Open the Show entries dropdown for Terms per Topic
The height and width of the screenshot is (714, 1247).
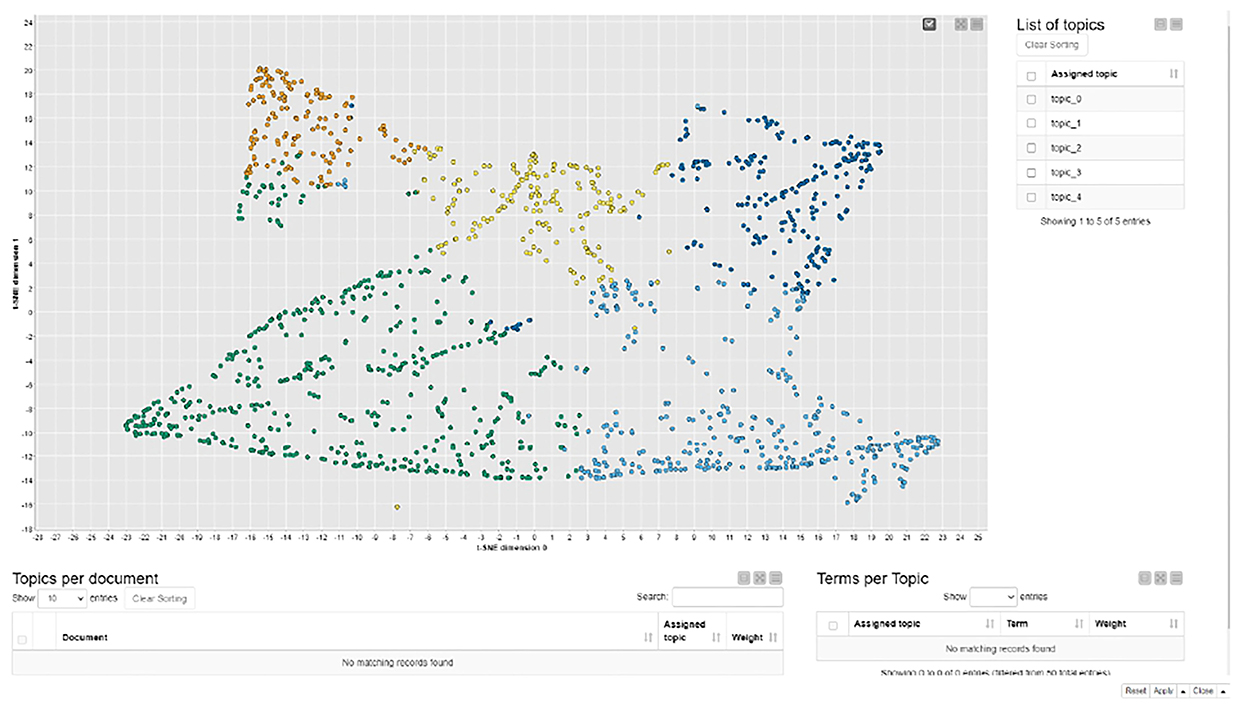click(993, 596)
